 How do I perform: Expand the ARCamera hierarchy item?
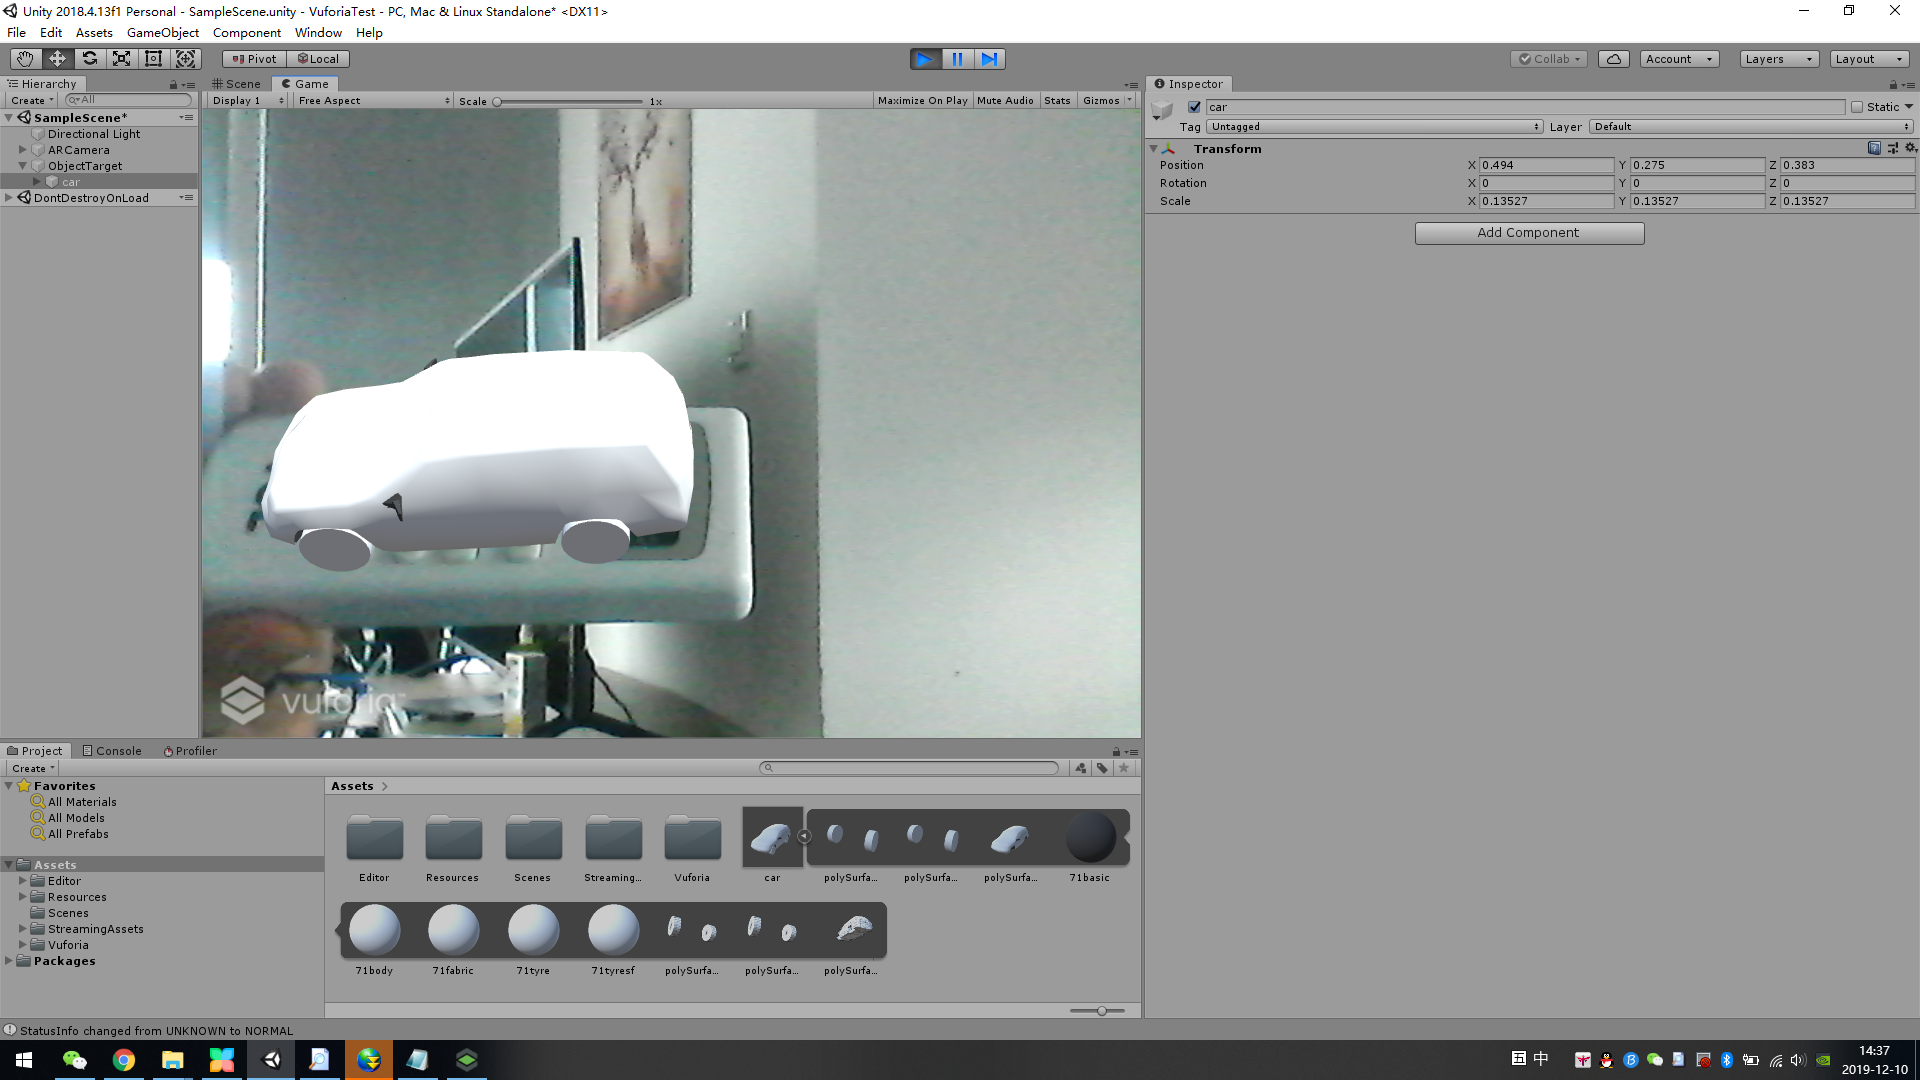click(x=22, y=150)
